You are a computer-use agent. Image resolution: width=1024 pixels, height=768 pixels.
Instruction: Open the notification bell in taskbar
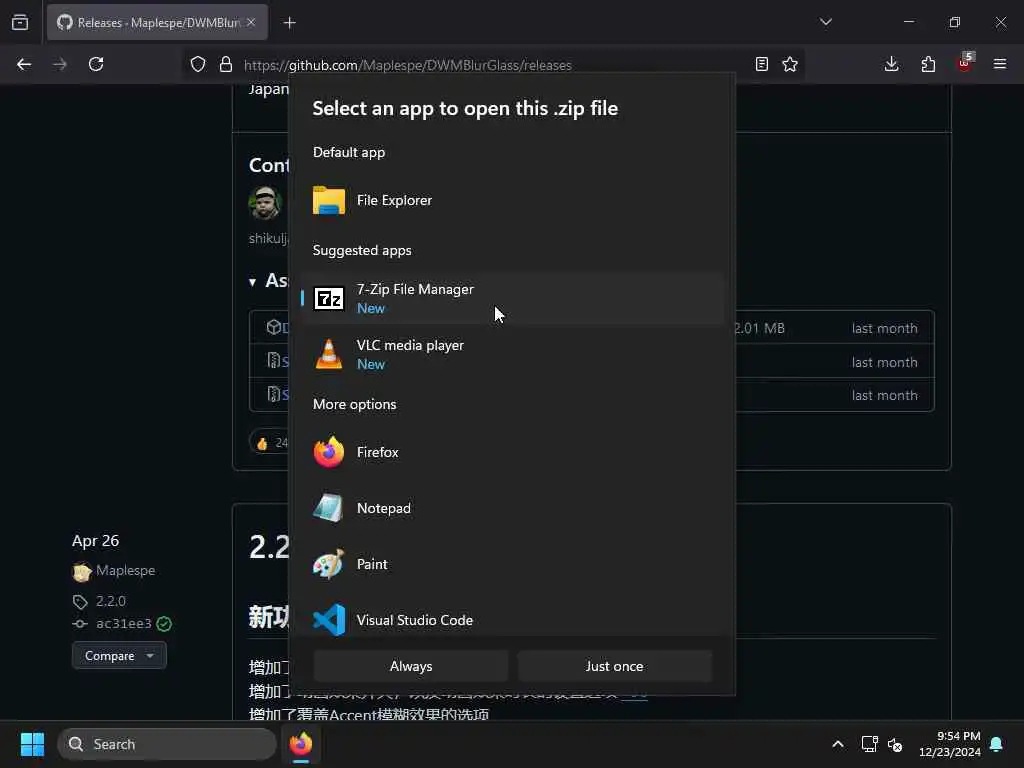coord(997,744)
